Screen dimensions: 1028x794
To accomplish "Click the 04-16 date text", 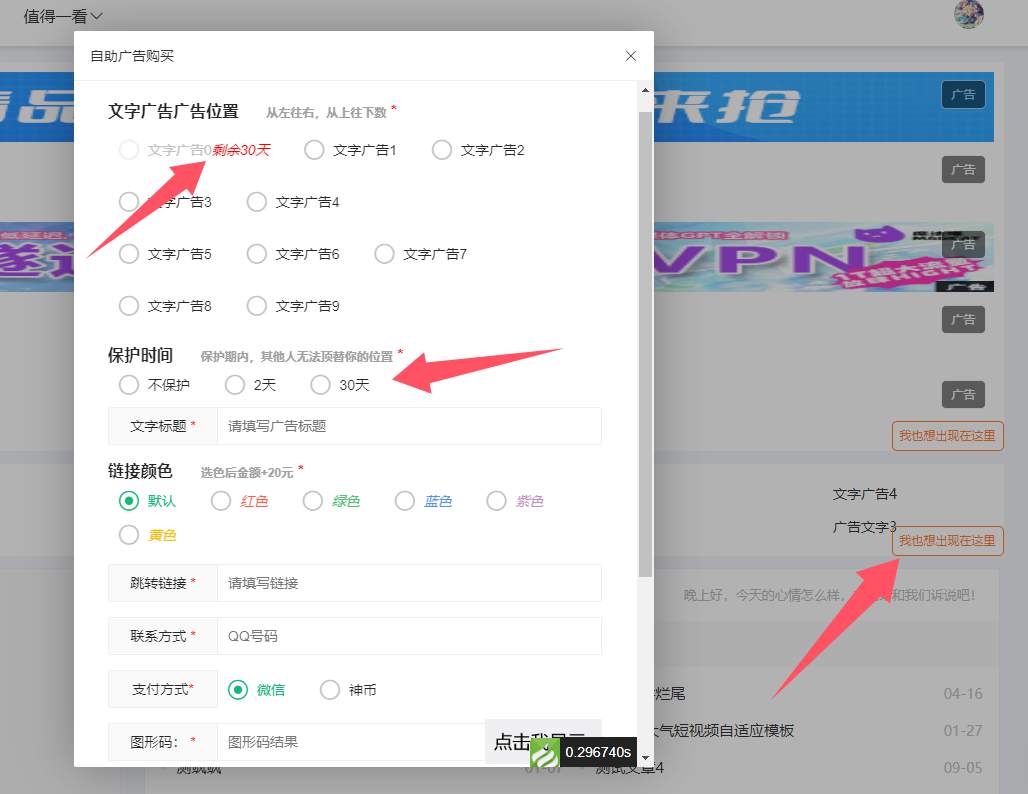I will click(x=963, y=694).
